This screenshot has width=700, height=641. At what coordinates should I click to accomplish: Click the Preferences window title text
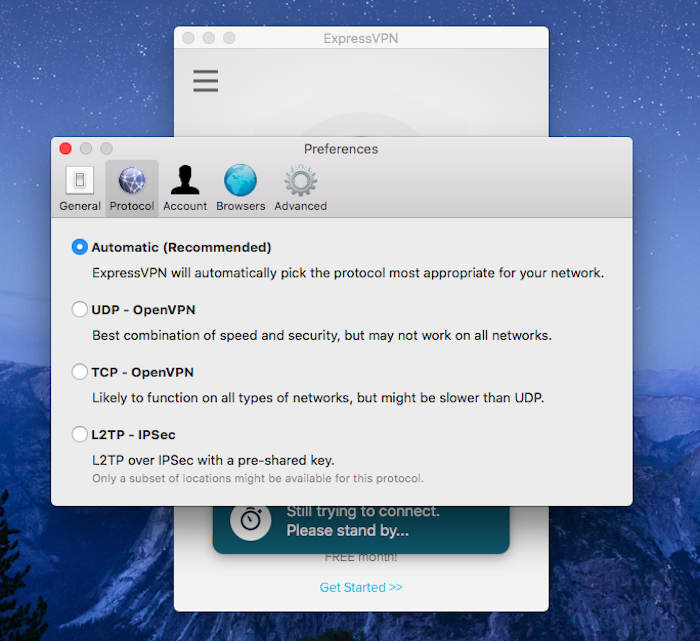click(341, 149)
